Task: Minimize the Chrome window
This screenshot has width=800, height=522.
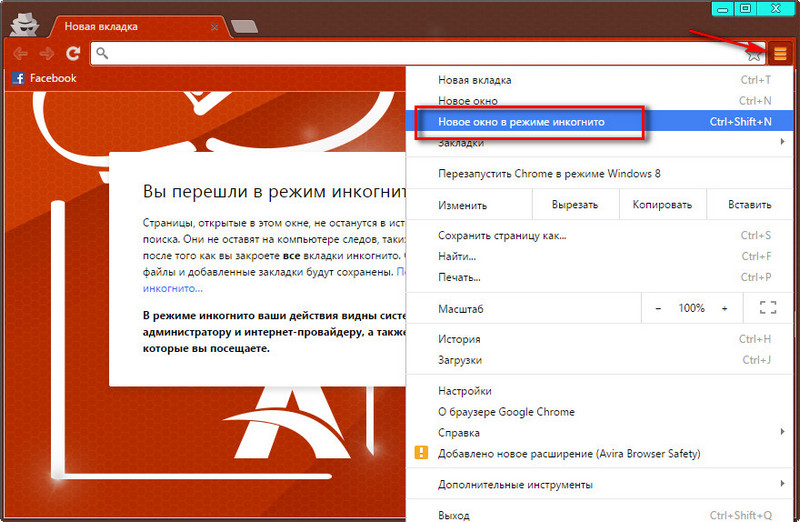Action: click(x=722, y=9)
